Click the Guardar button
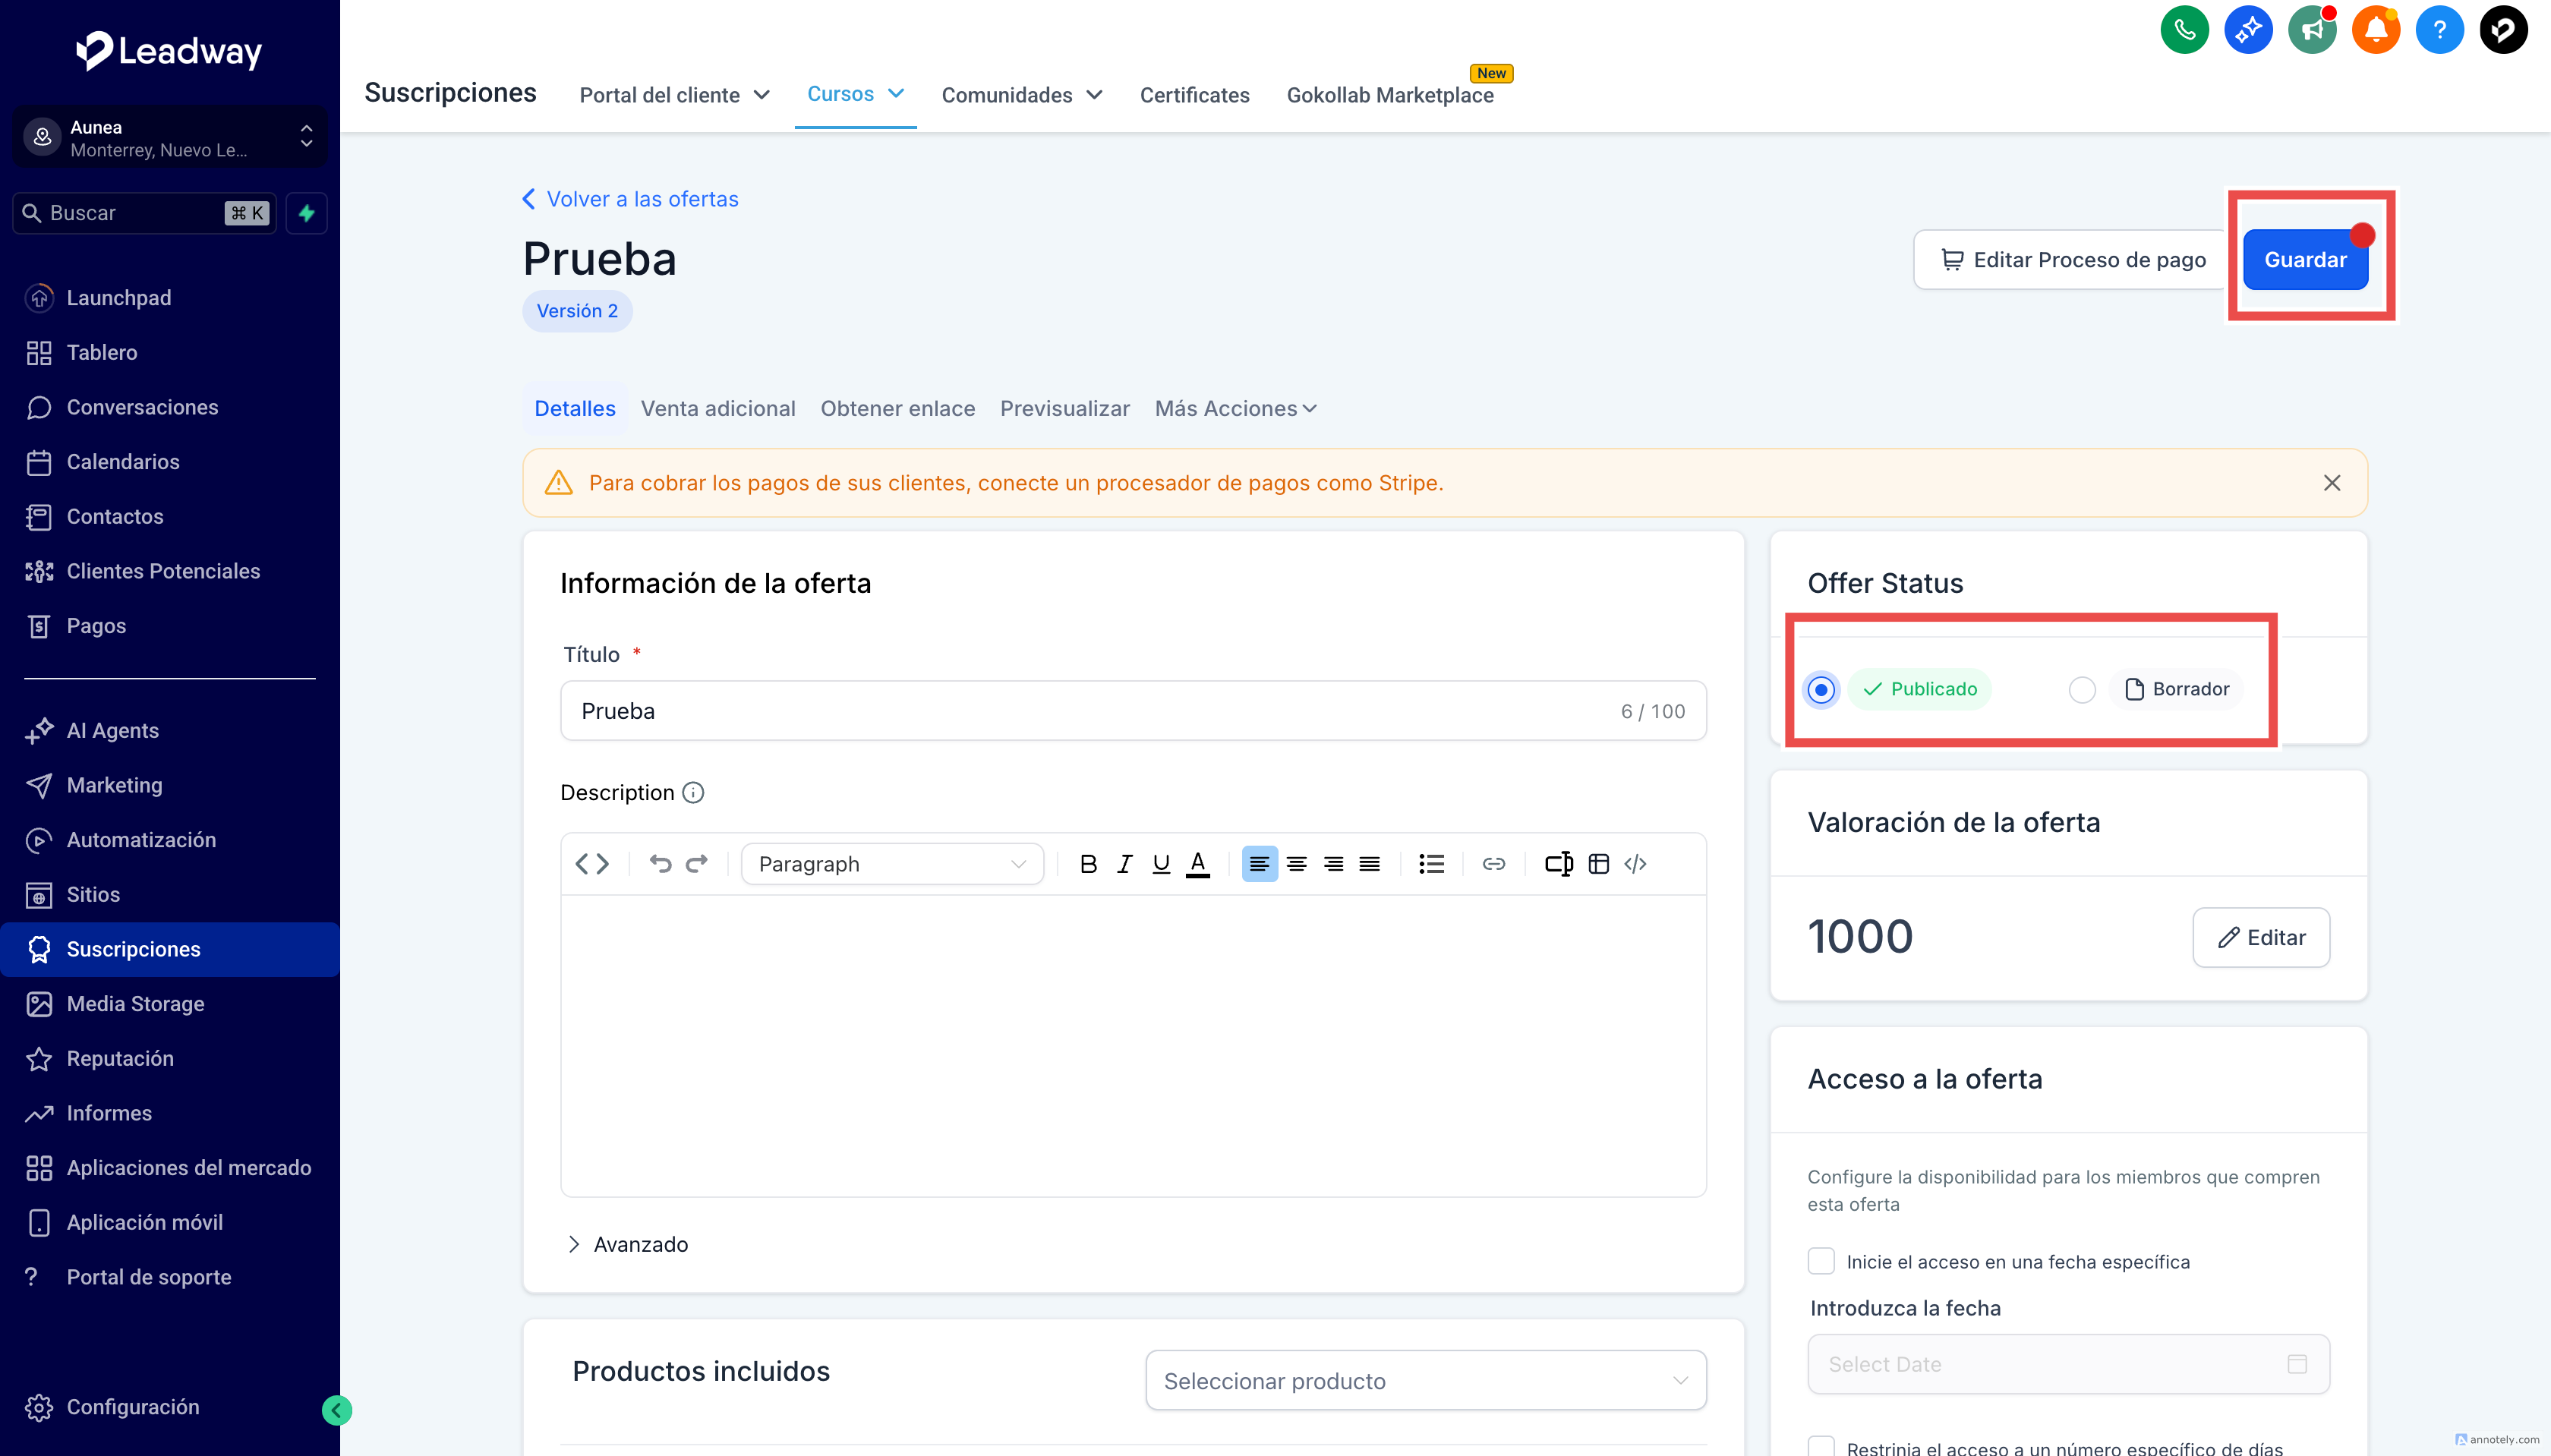Image resolution: width=2551 pixels, height=1456 pixels. click(2304, 260)
